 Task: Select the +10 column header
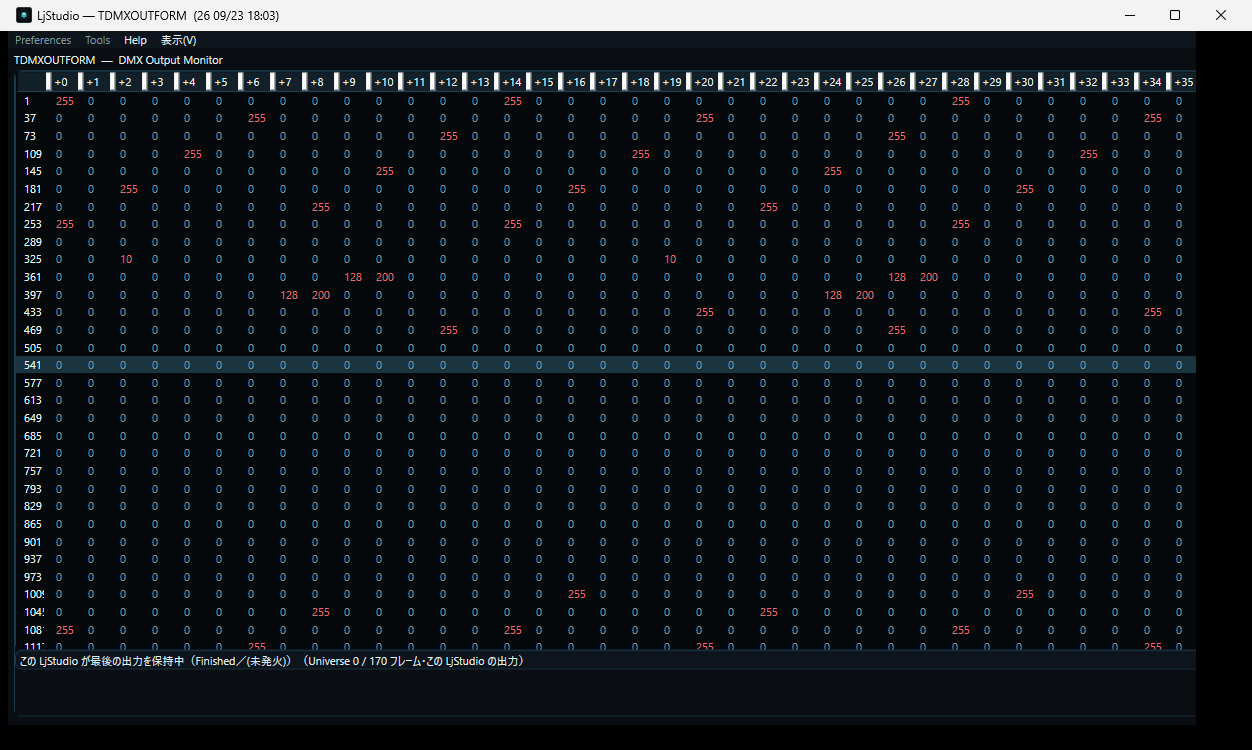tap(382, 82)
